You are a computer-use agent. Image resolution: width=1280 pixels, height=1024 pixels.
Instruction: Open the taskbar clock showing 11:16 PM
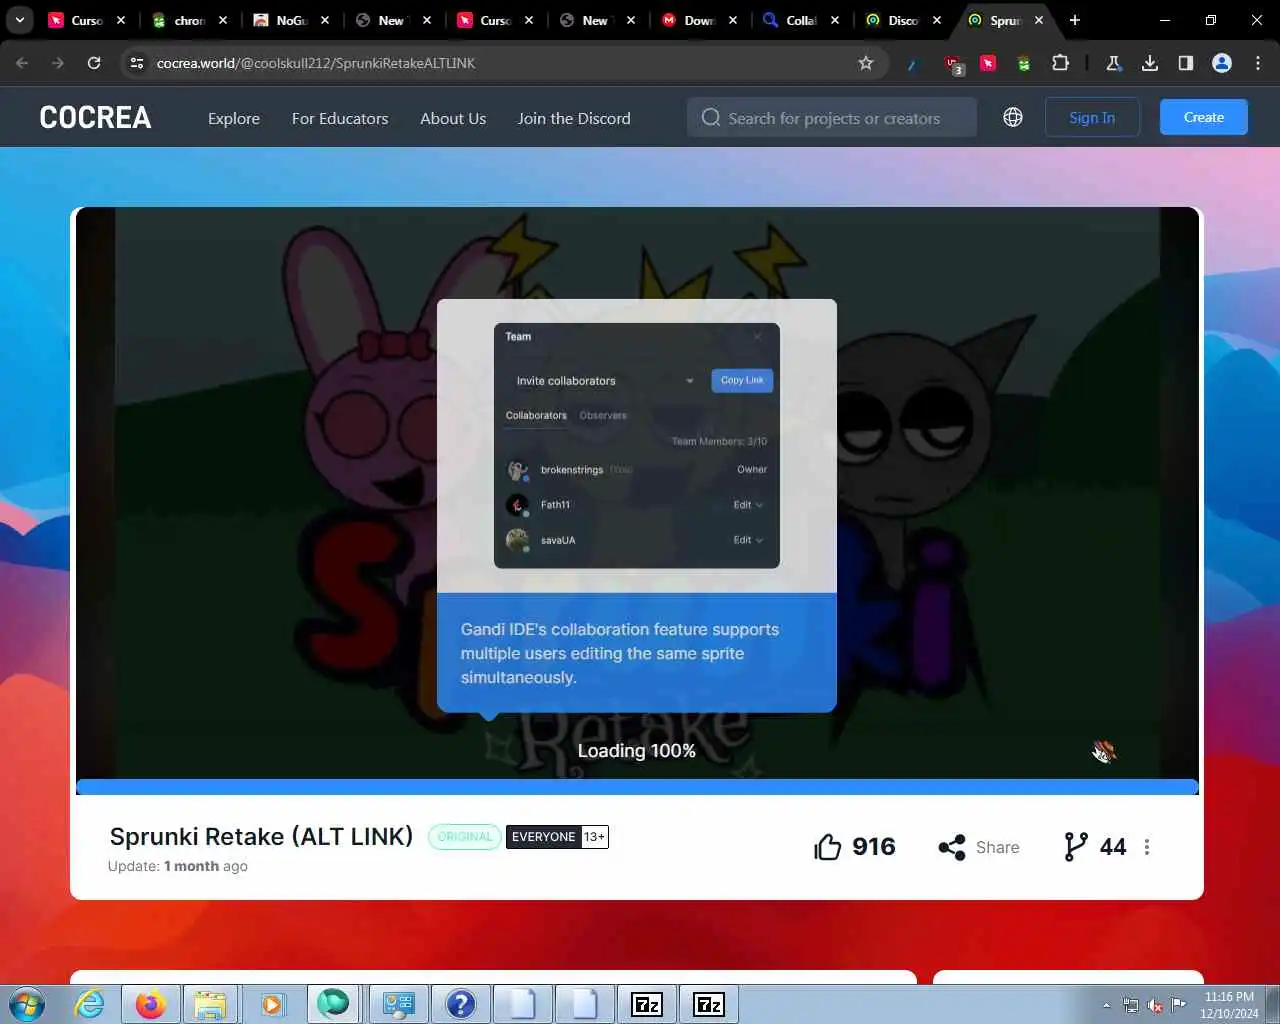[1229, 1005]
